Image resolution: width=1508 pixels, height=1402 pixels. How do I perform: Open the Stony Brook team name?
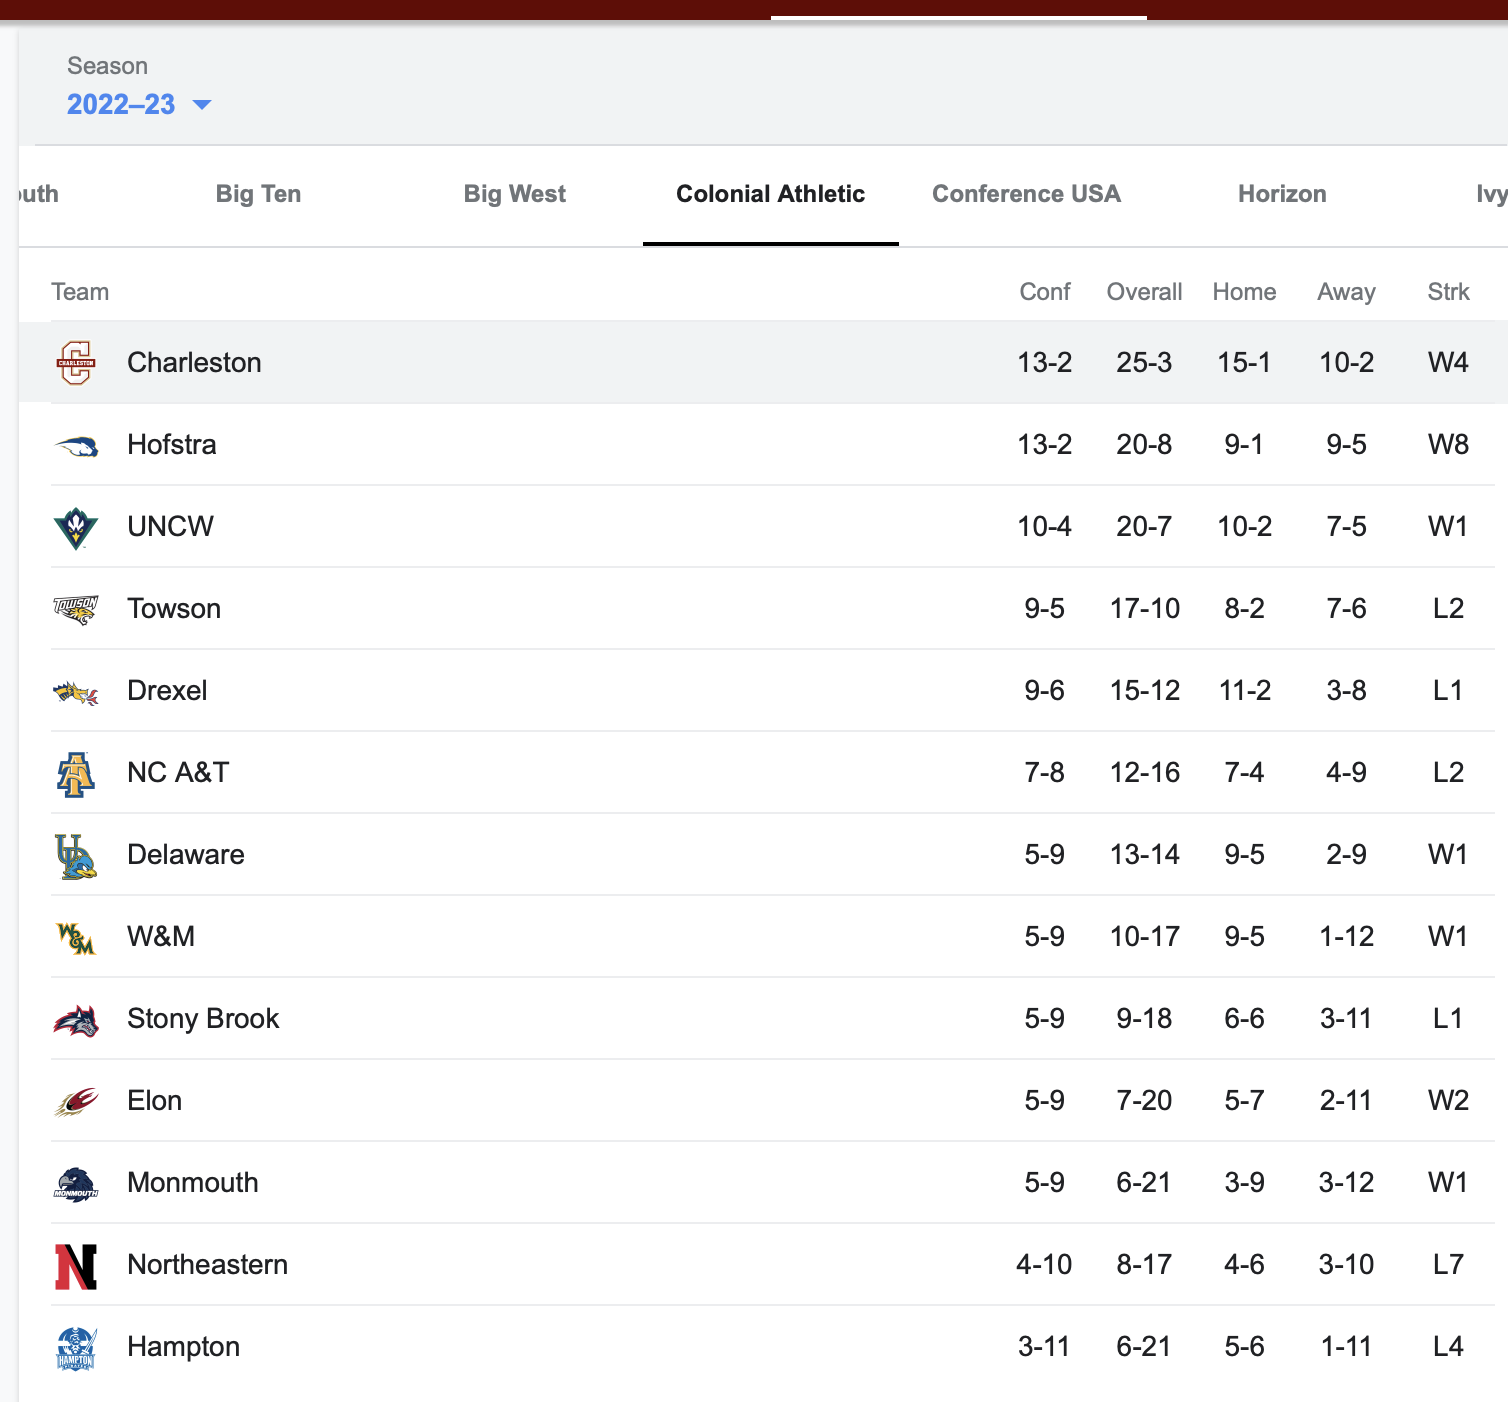203,1018
